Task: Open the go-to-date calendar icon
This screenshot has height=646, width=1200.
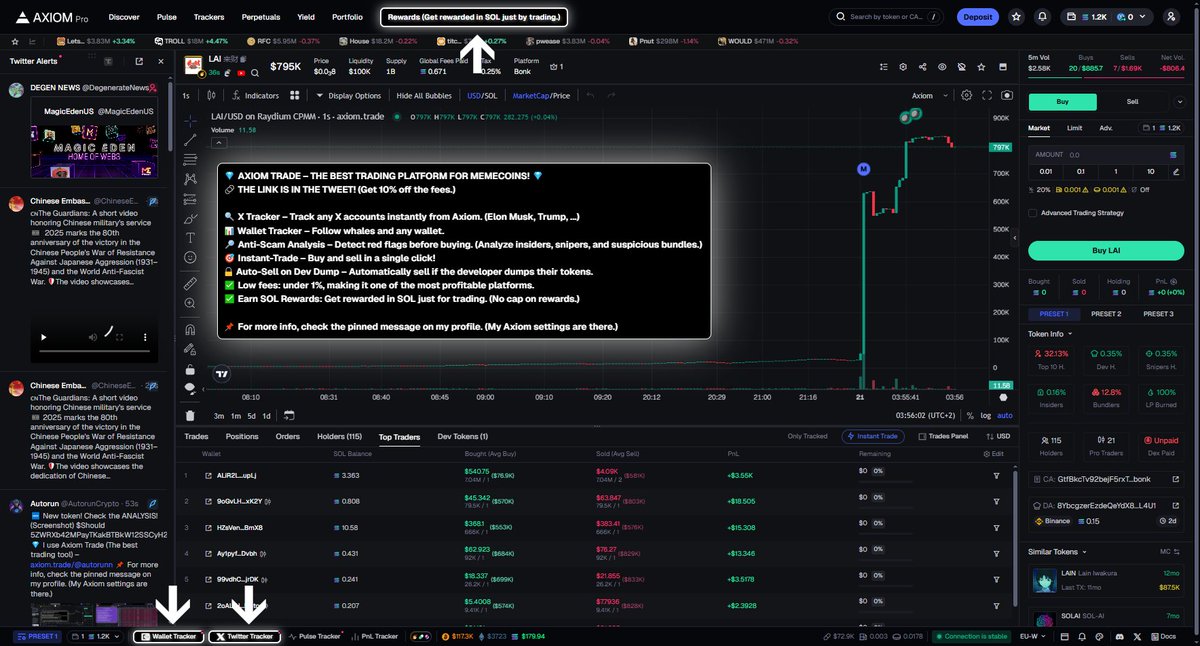Action: 289,415
